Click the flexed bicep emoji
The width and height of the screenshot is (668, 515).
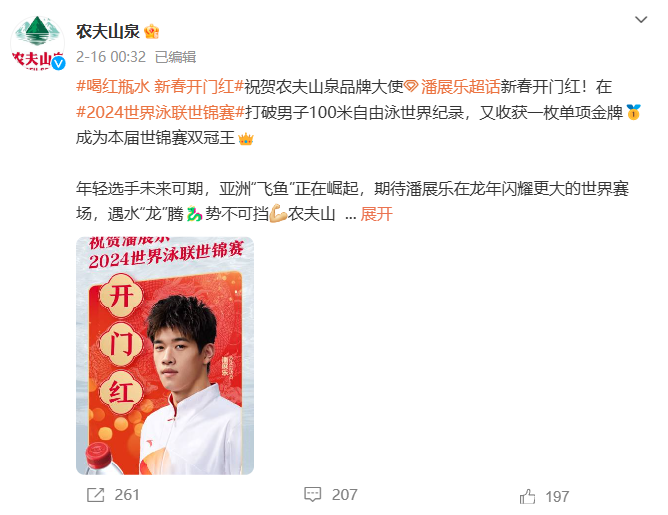click(x=278, y=214)
